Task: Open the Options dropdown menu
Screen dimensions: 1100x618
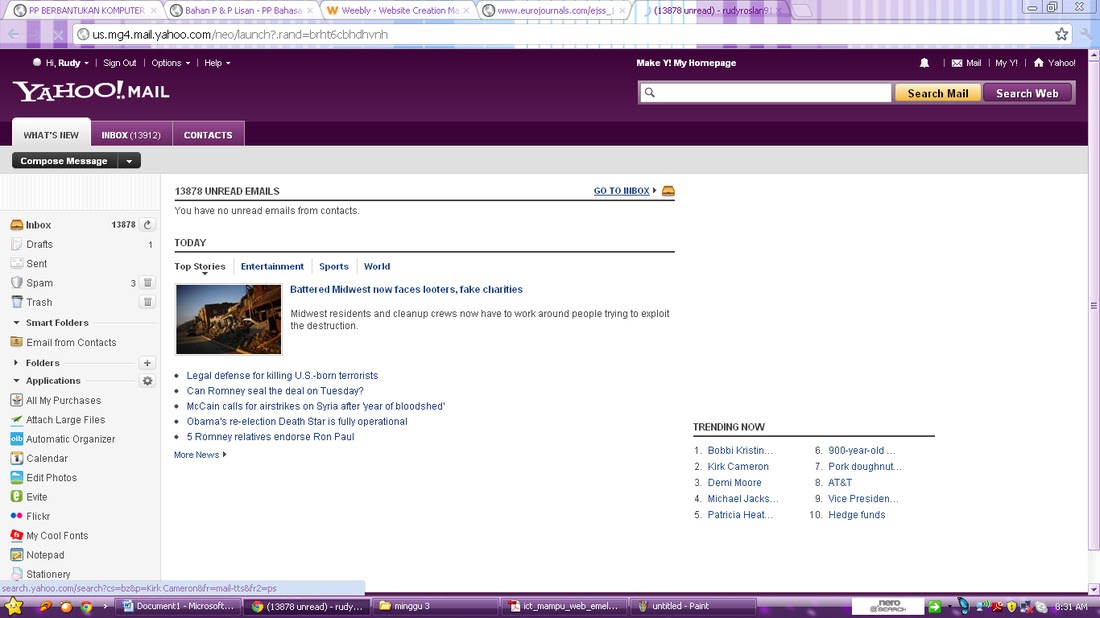Action: (170, 62)
